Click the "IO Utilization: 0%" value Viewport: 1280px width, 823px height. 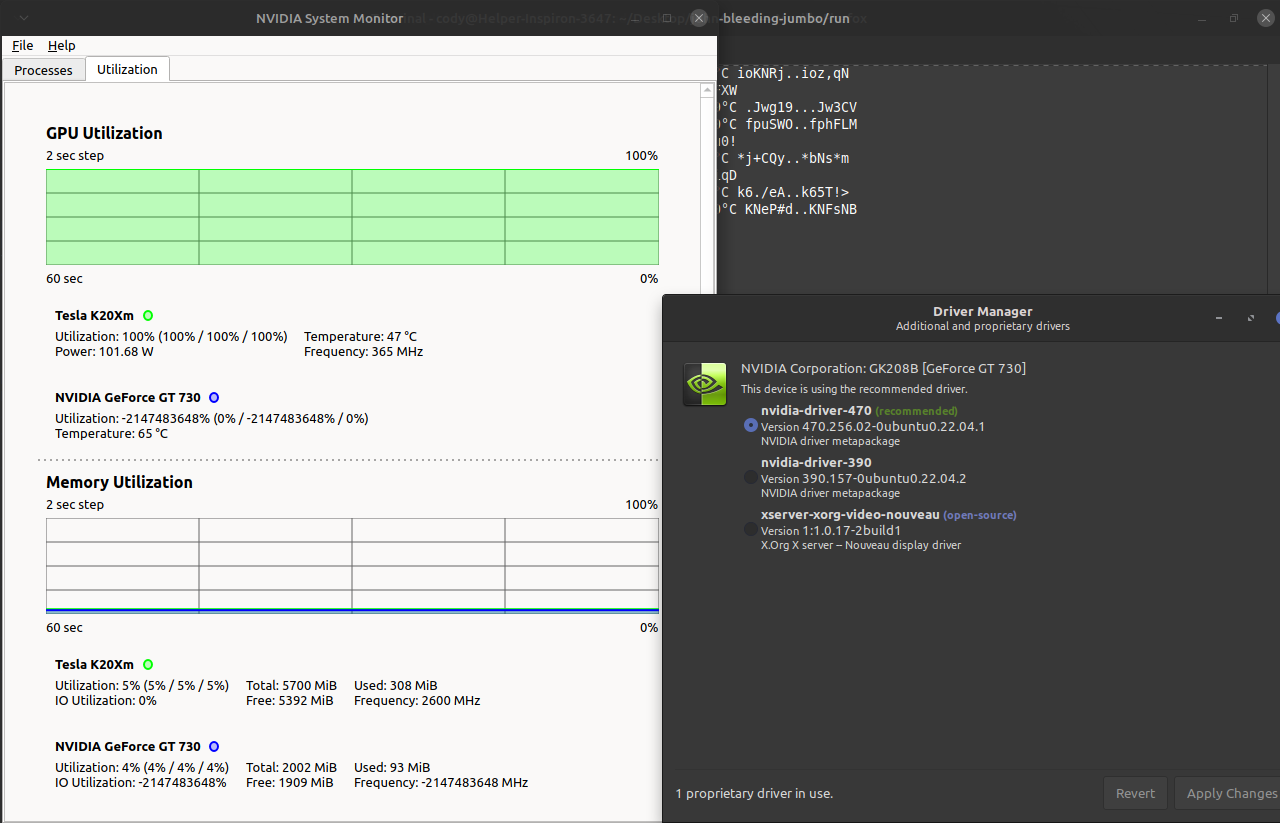click(106, 701)
